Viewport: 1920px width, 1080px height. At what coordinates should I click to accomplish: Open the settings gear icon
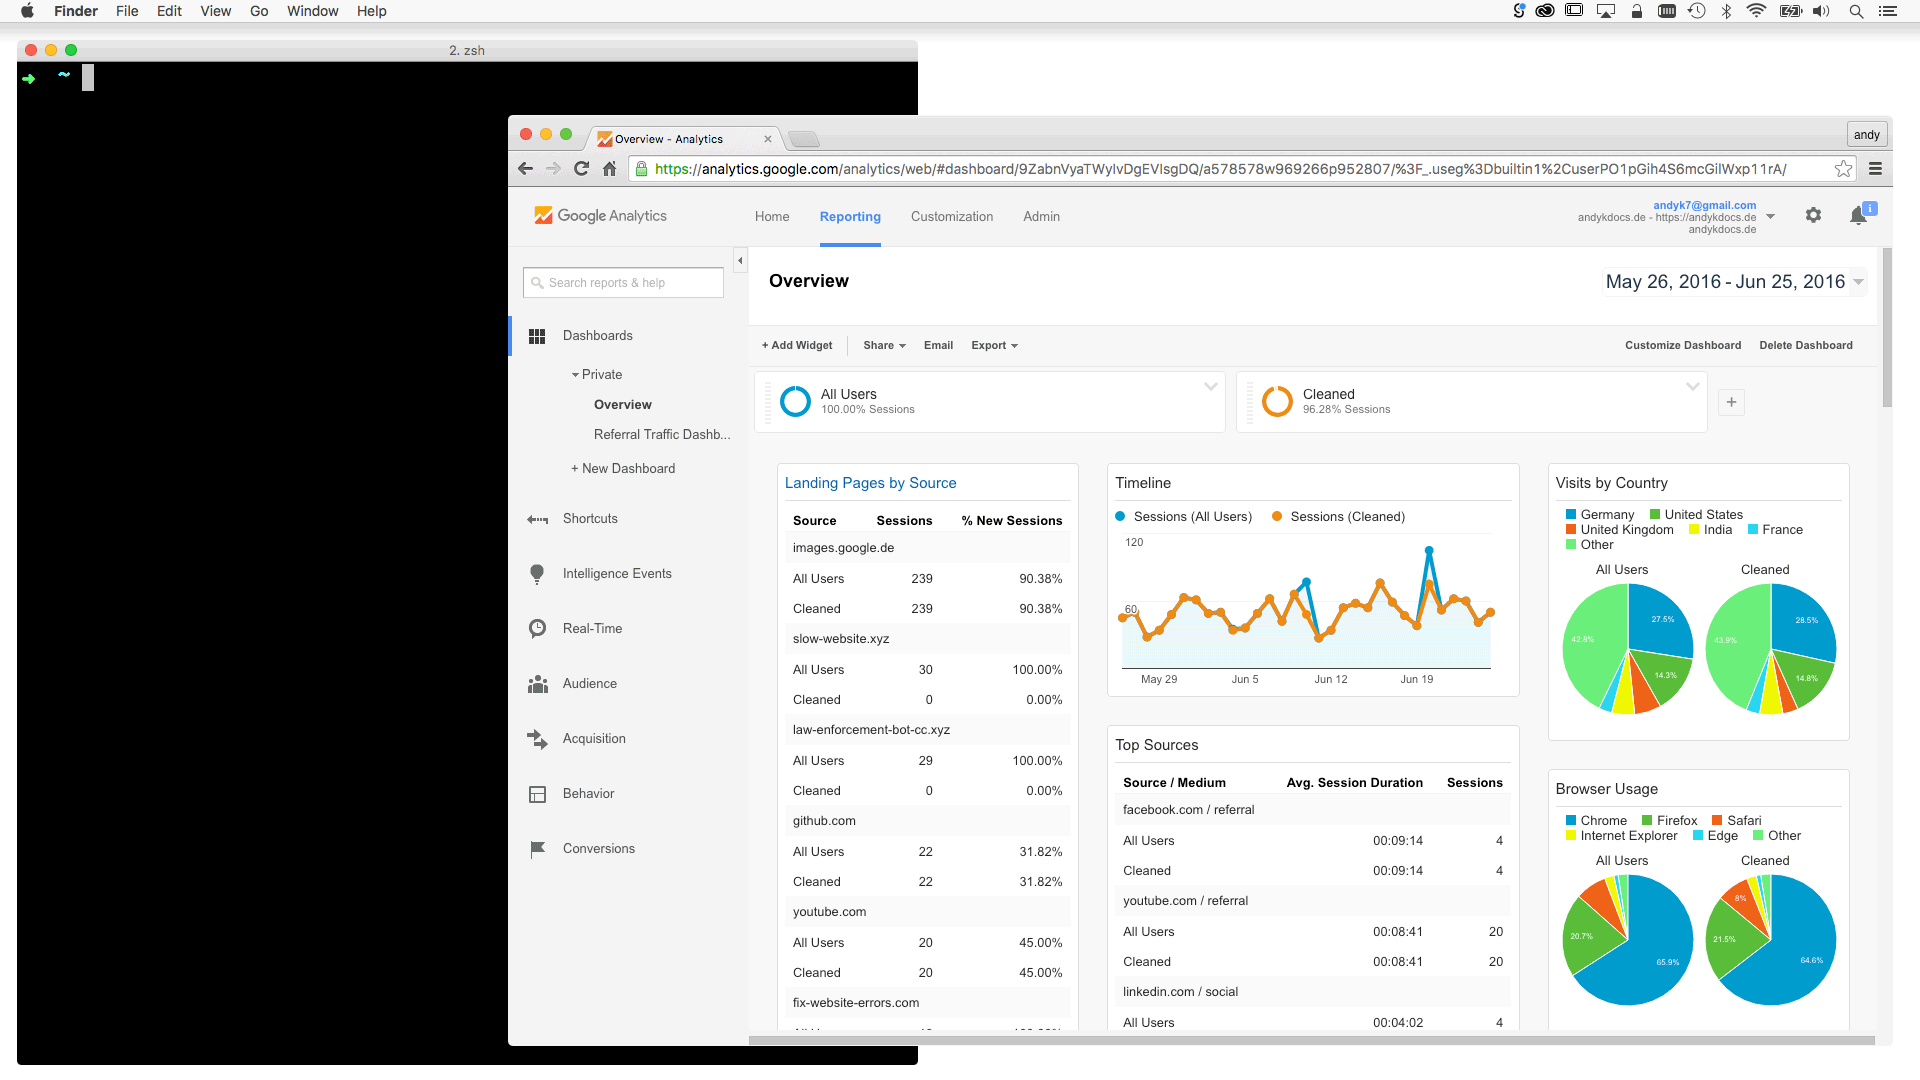pyautogui.click(x=1813, y=216)
